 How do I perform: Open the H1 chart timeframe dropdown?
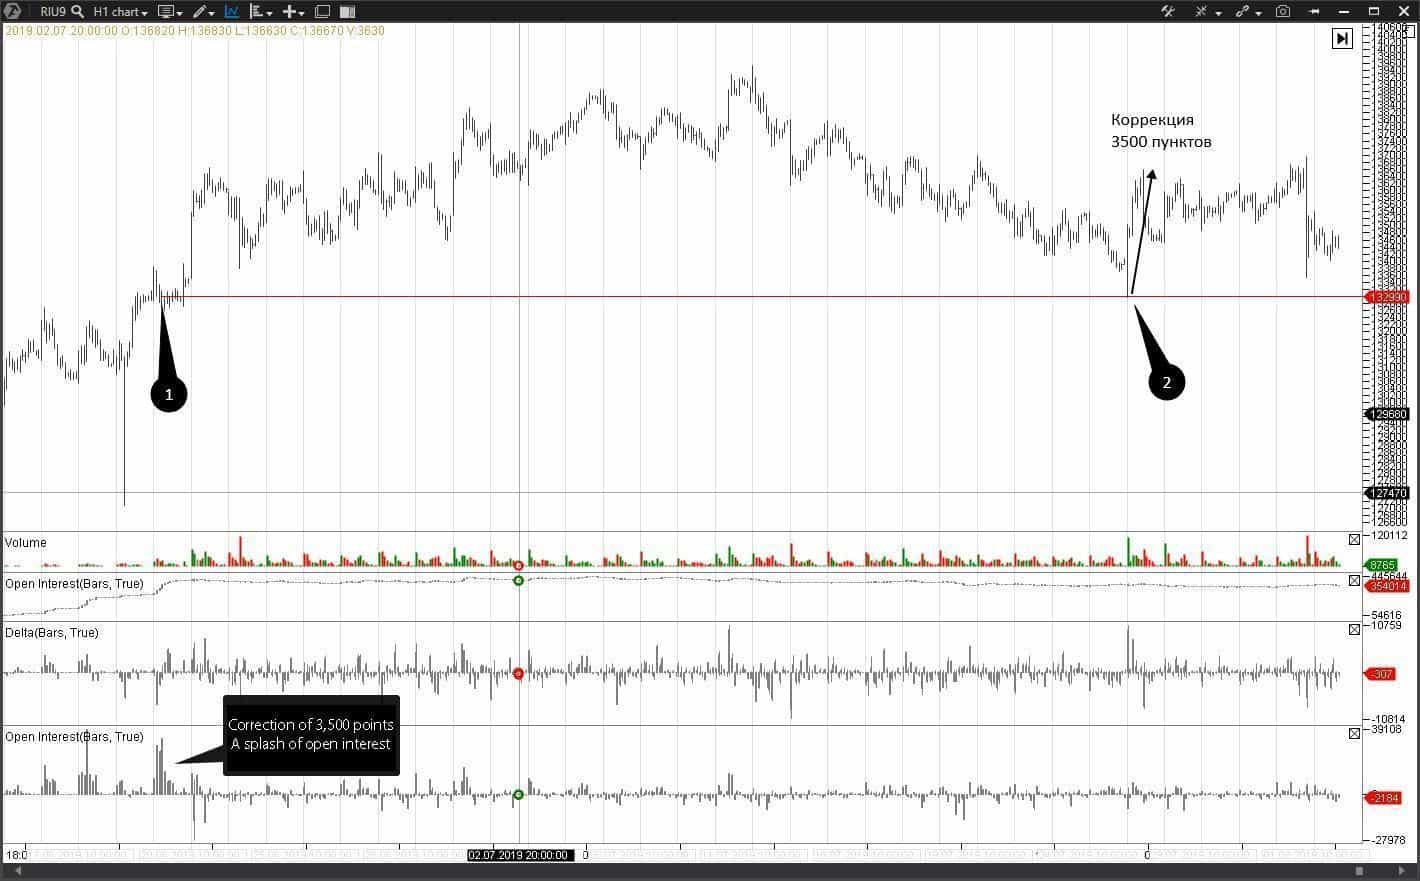[120, 12]
